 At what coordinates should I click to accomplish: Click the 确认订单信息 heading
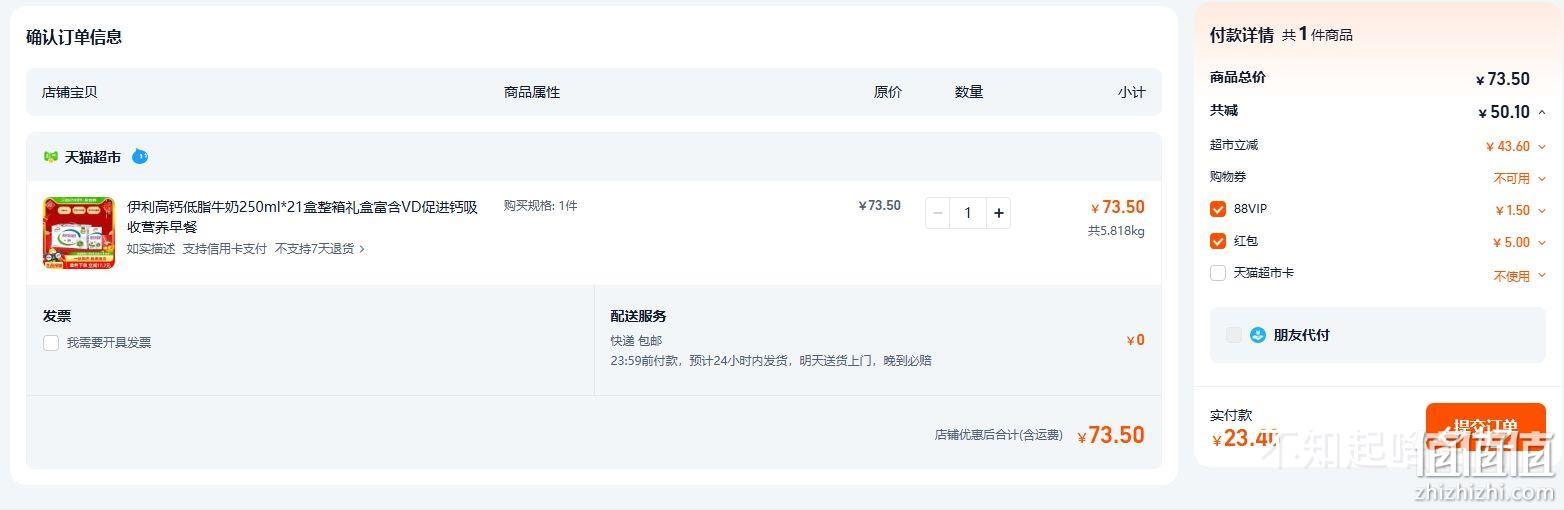tap(74, 37)
